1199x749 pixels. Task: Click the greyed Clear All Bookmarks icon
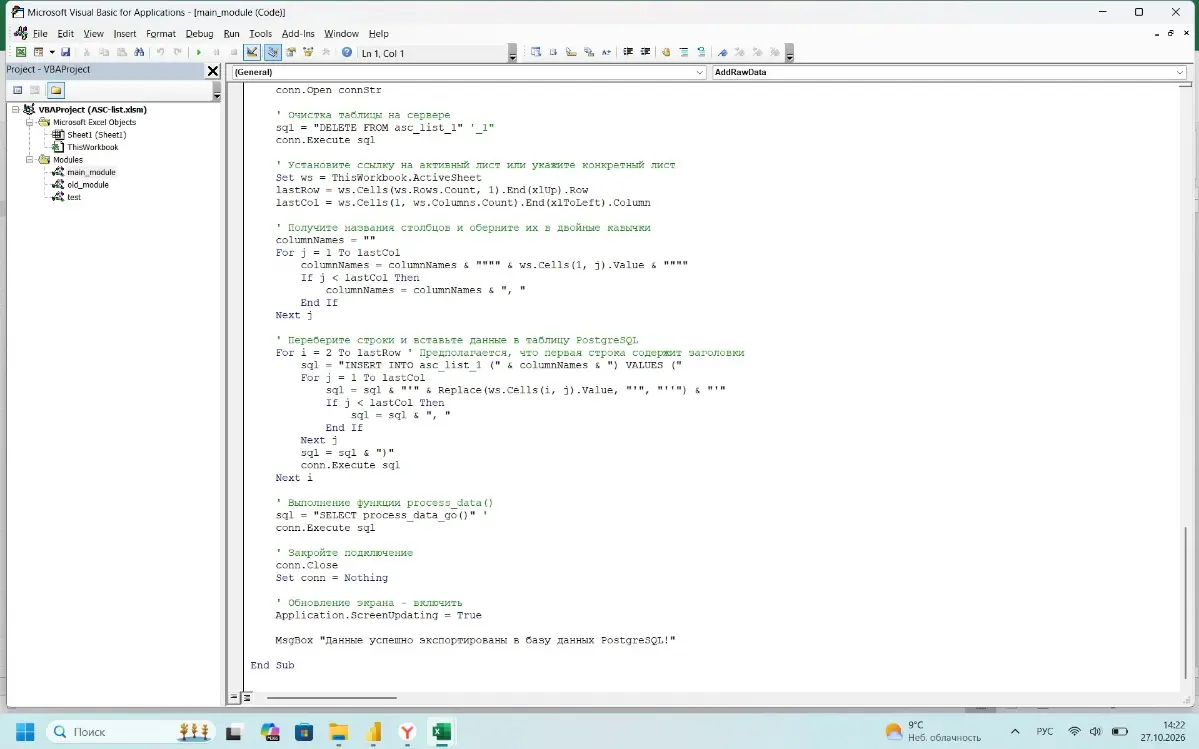775,52
